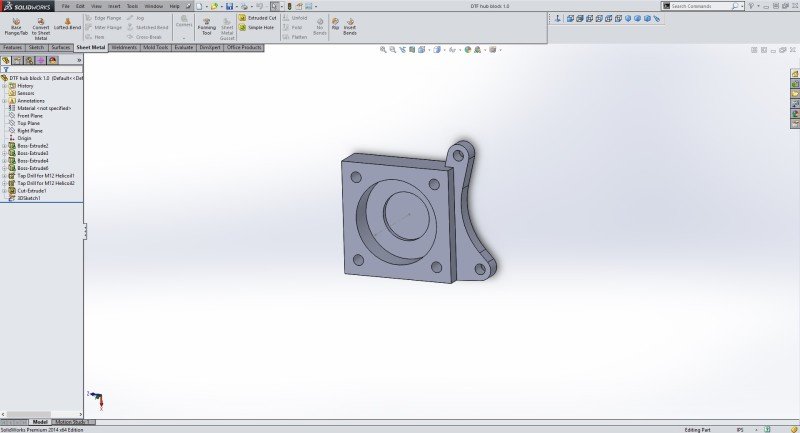Add a Simple Hole

[x=257, y=28]
